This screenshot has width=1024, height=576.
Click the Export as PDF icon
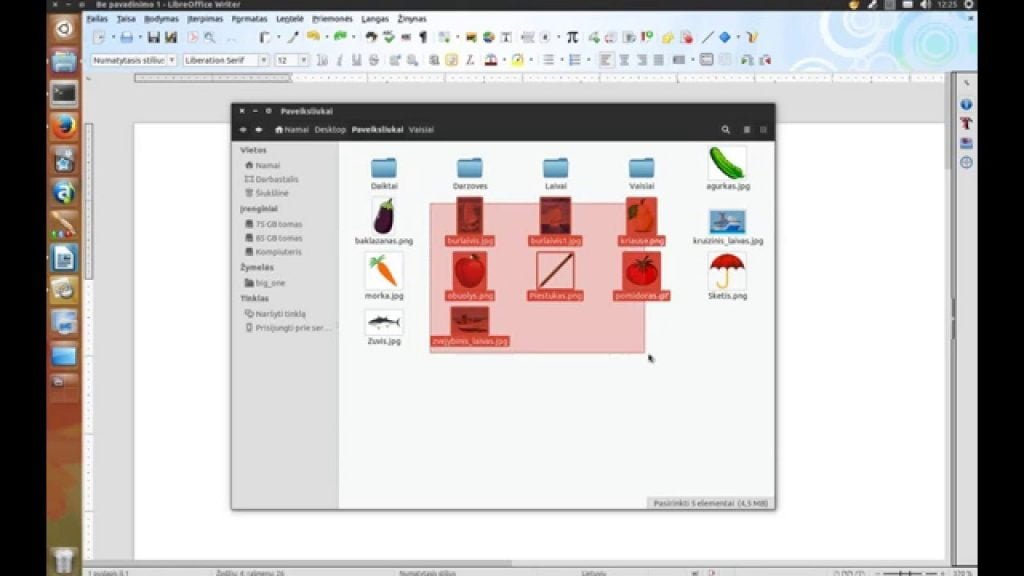193,38
